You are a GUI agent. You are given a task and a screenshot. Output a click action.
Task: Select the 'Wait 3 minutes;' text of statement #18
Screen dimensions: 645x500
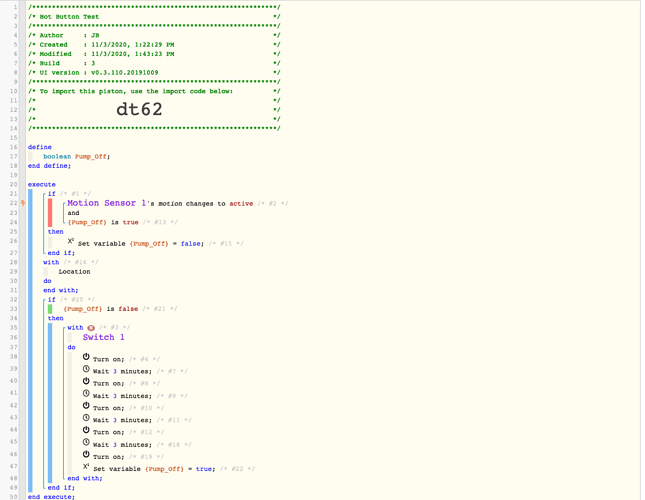coord(122,445)
